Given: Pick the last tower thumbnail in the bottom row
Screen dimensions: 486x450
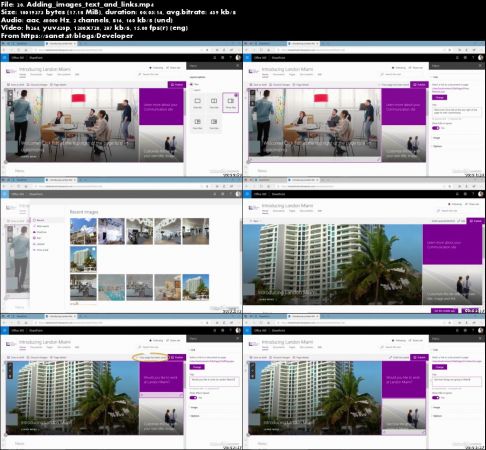Looking at the screenshot, I should 196,287.
